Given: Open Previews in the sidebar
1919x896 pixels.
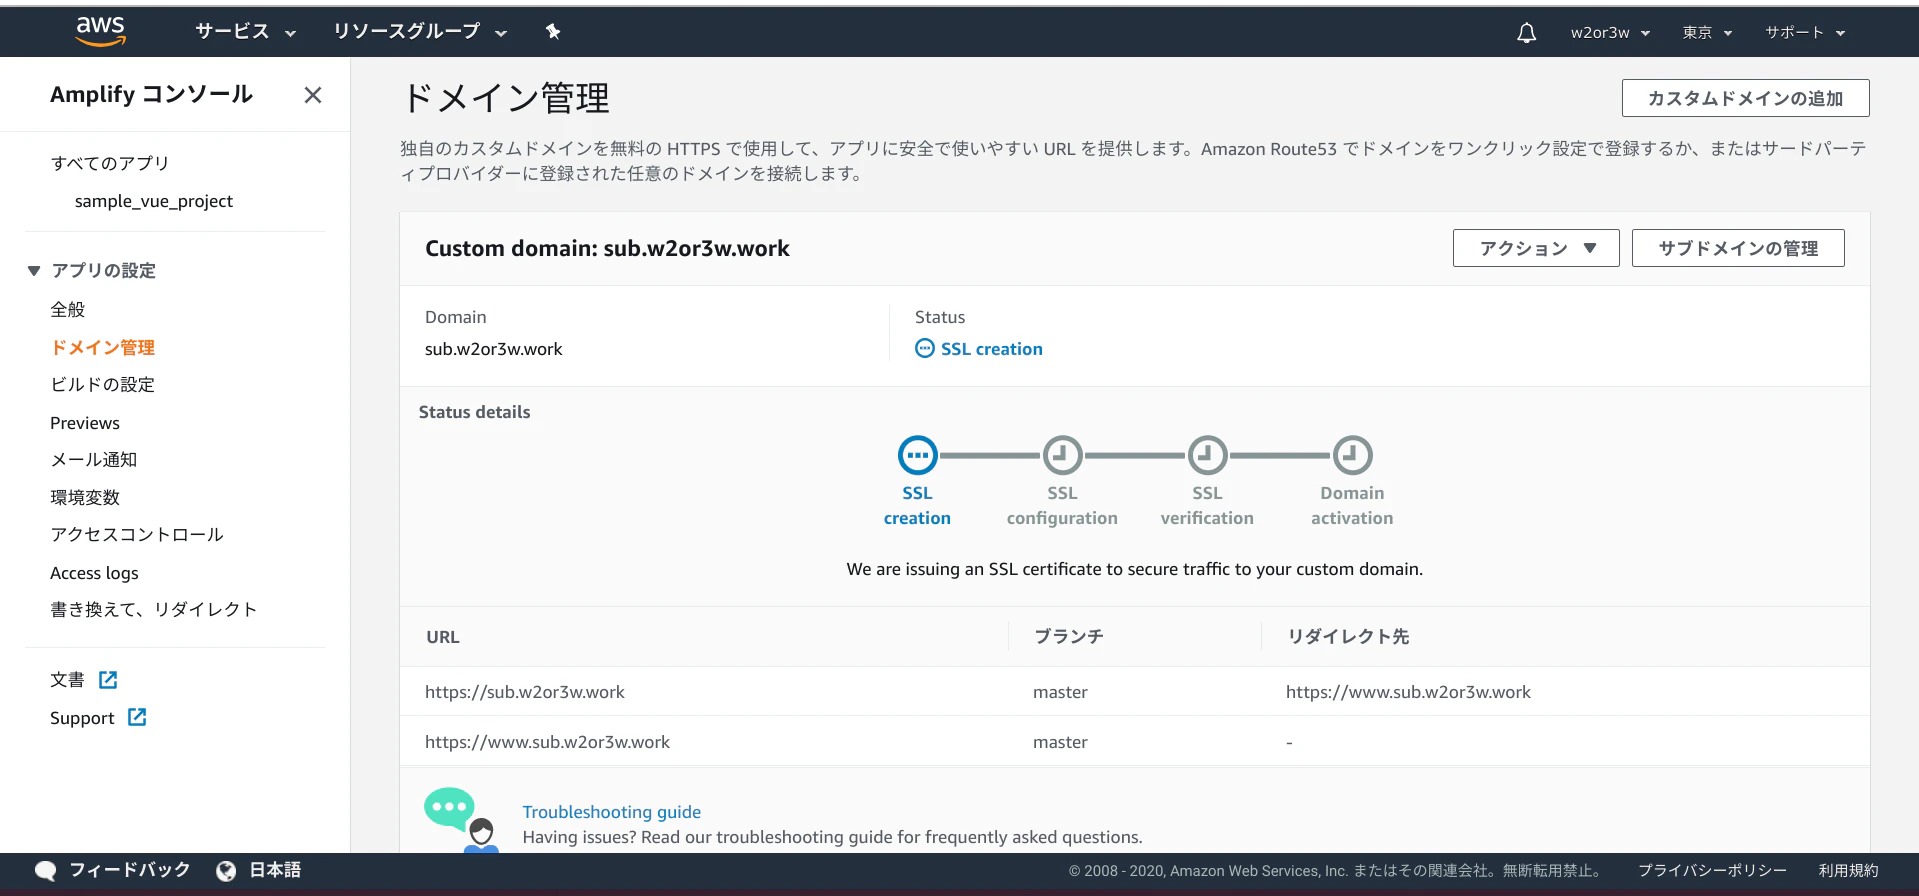Looking at the screenshot, I should [85, 423].
